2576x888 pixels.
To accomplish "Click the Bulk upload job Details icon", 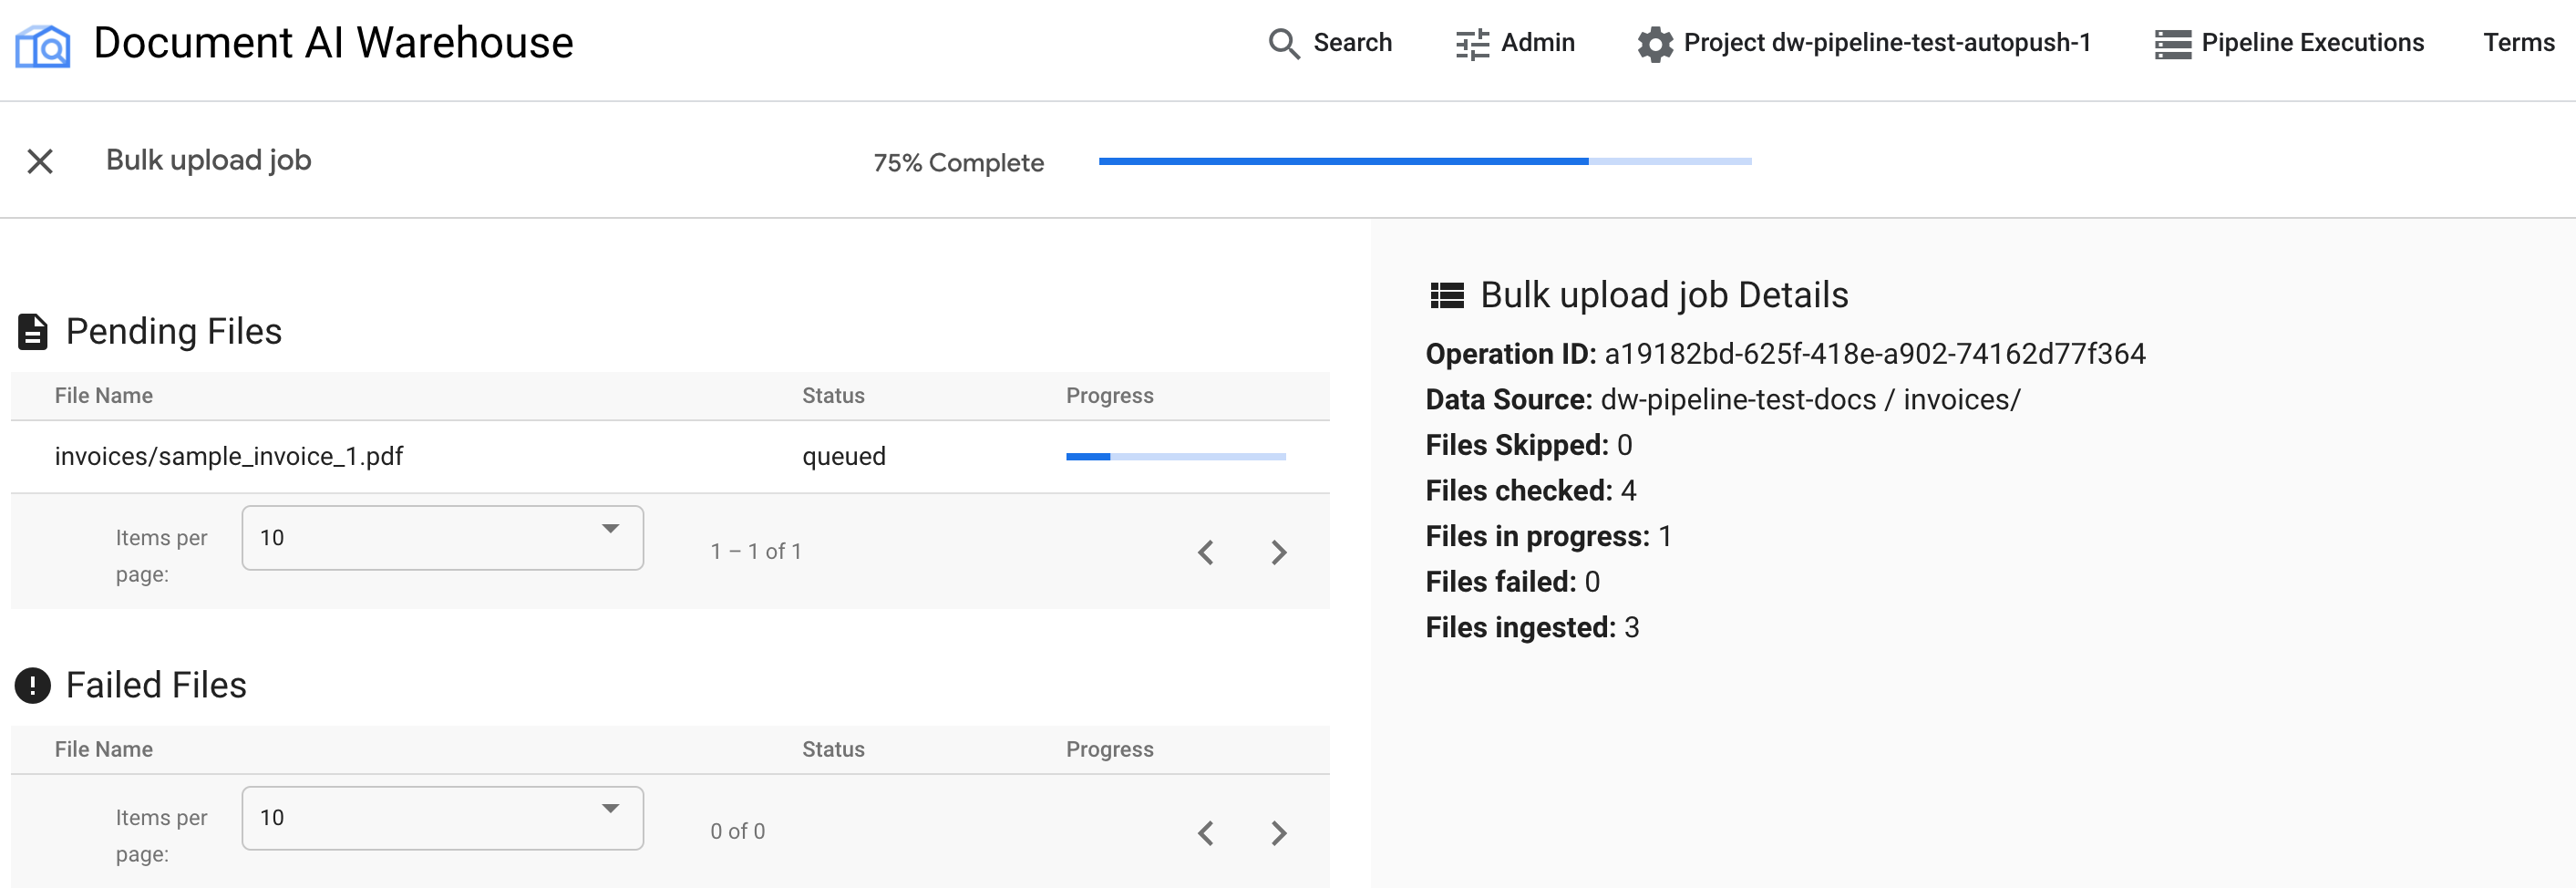I will 1447,296.
